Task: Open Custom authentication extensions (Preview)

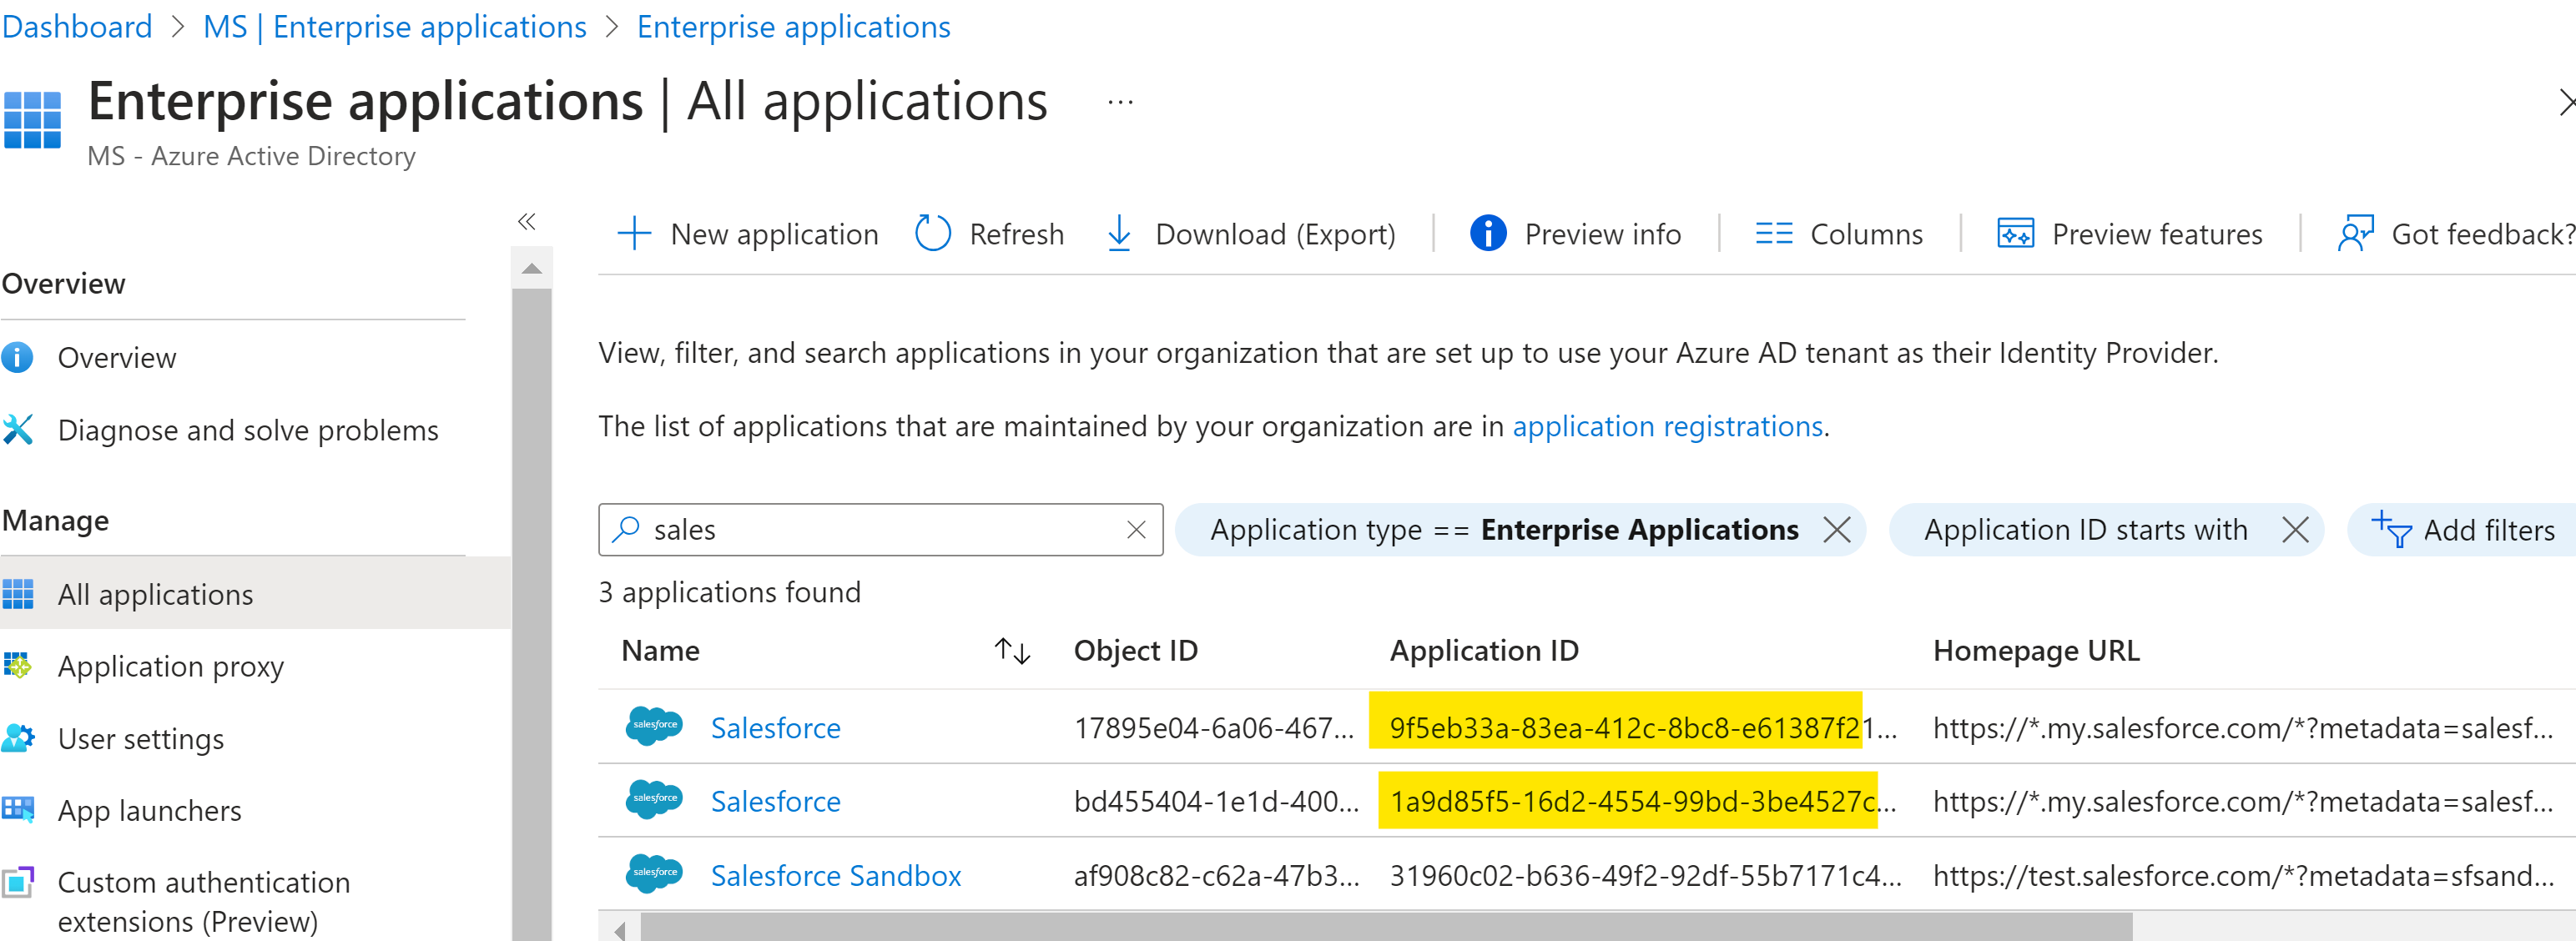Action: (x=204, y=901)
